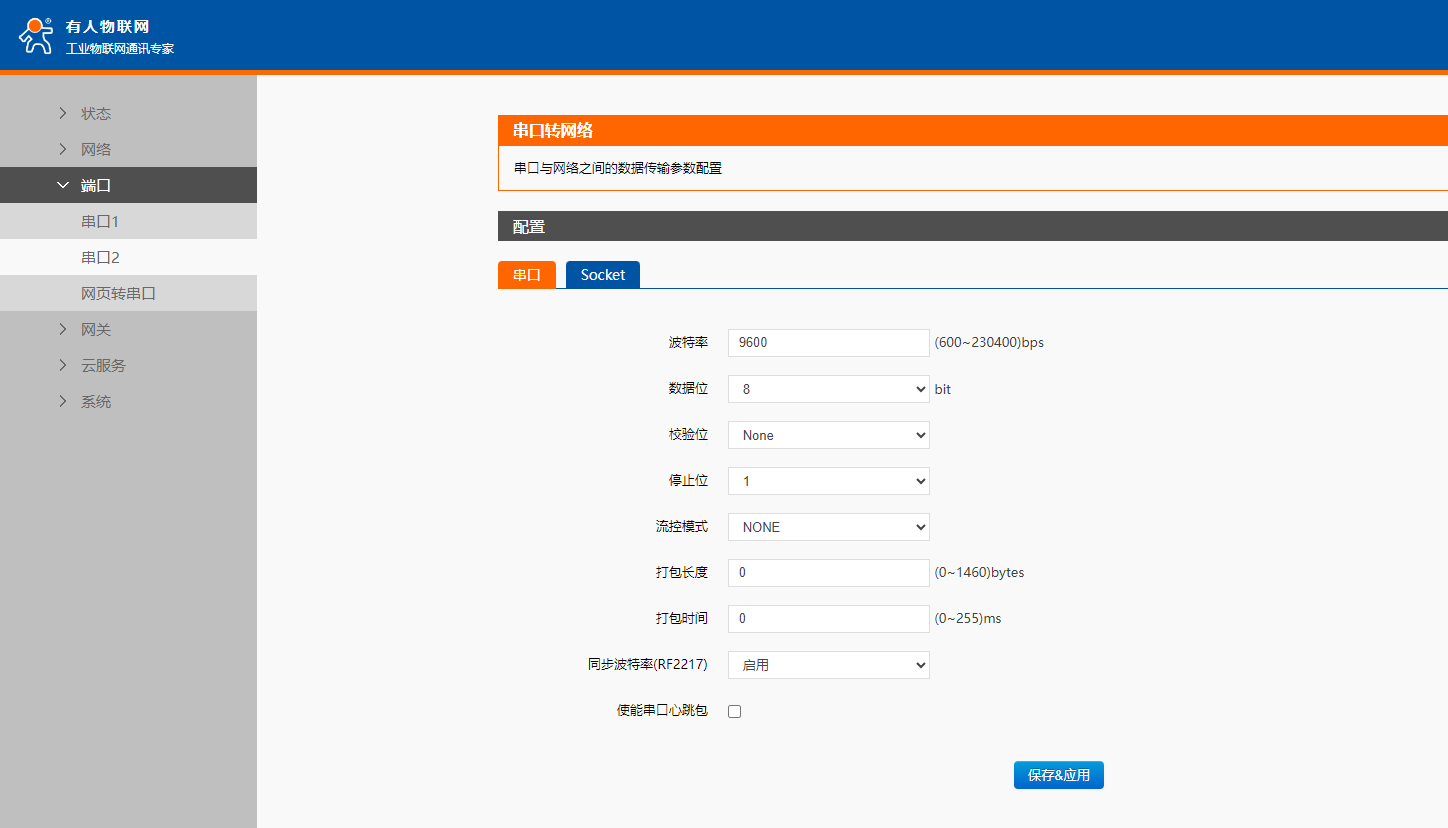This screenshot has height=828, width=1448.
Task: Click the 波特率 input field
Action: [828, 343]
